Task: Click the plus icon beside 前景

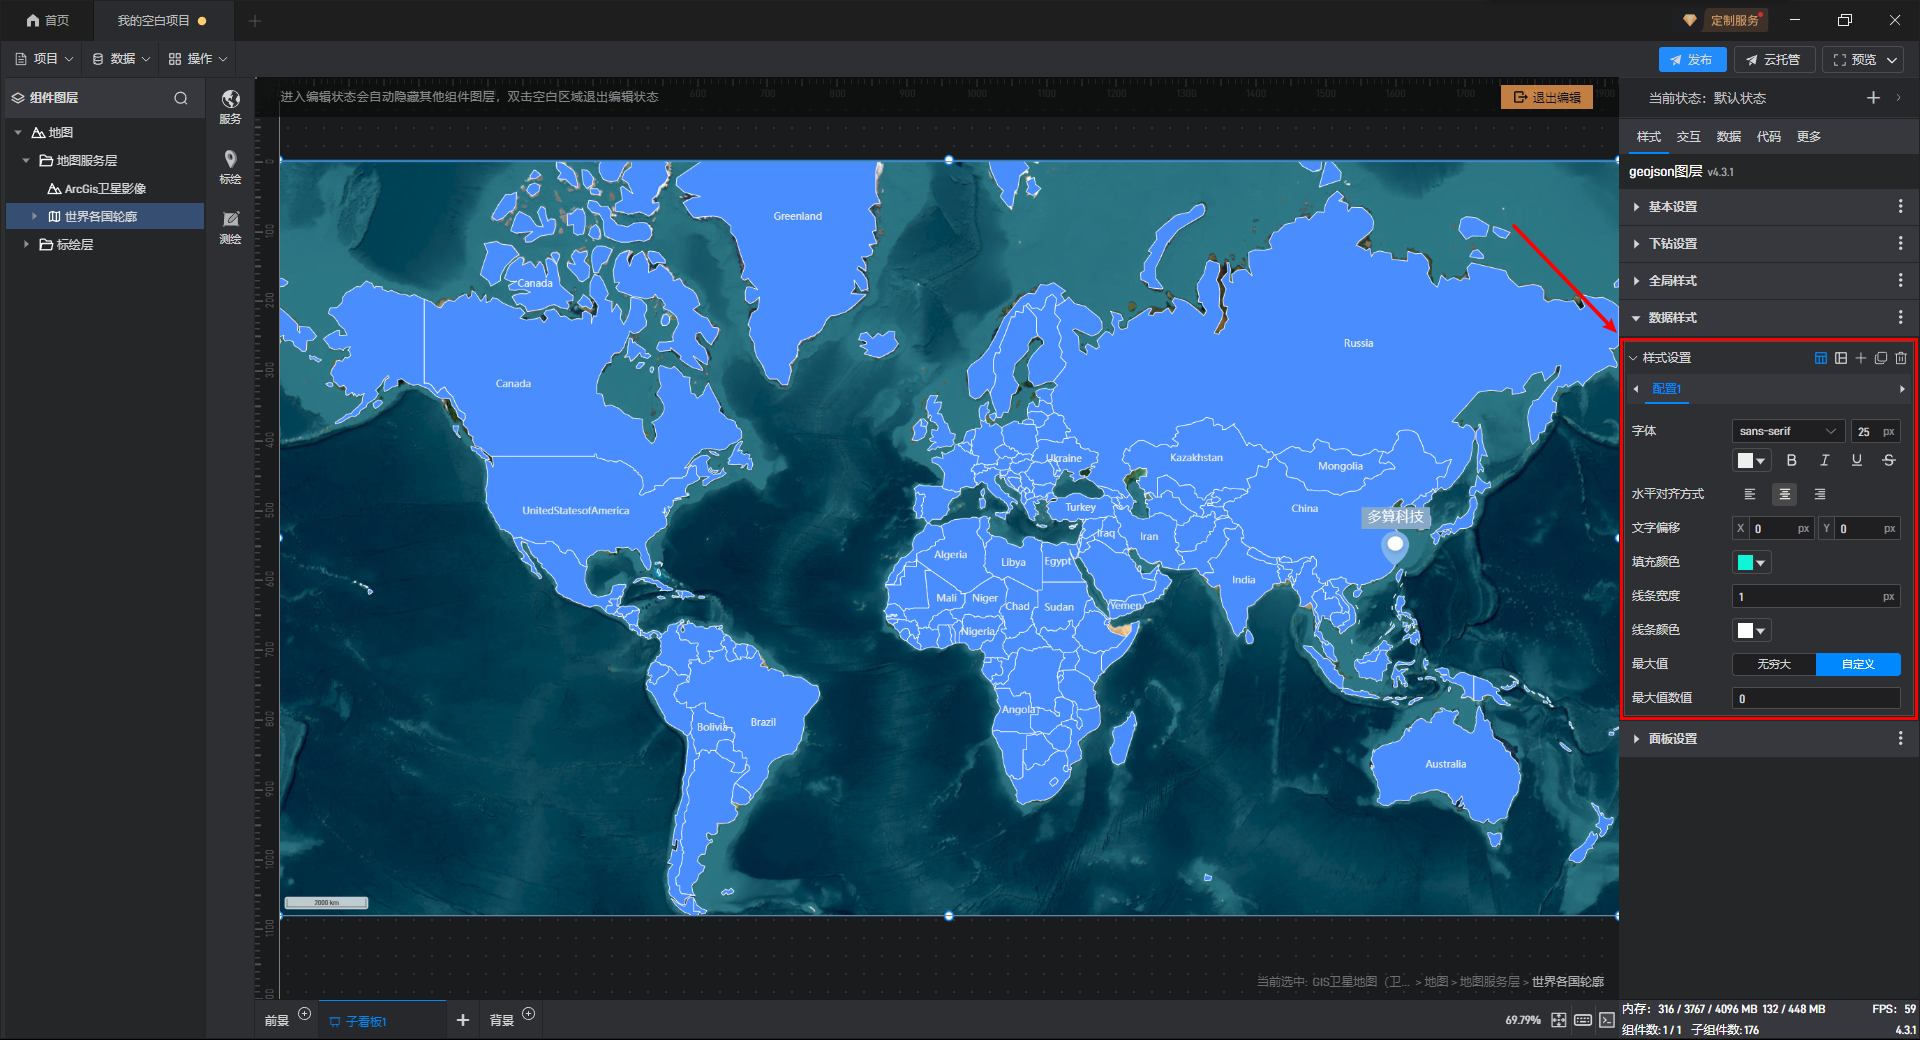Action: [x=305, y=1014]
